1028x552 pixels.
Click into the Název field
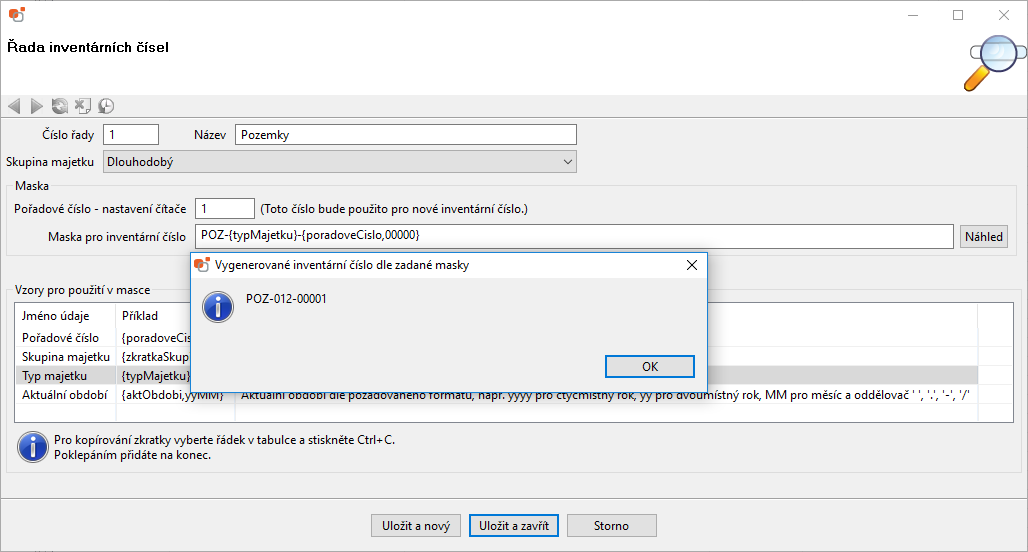point(406,134)
